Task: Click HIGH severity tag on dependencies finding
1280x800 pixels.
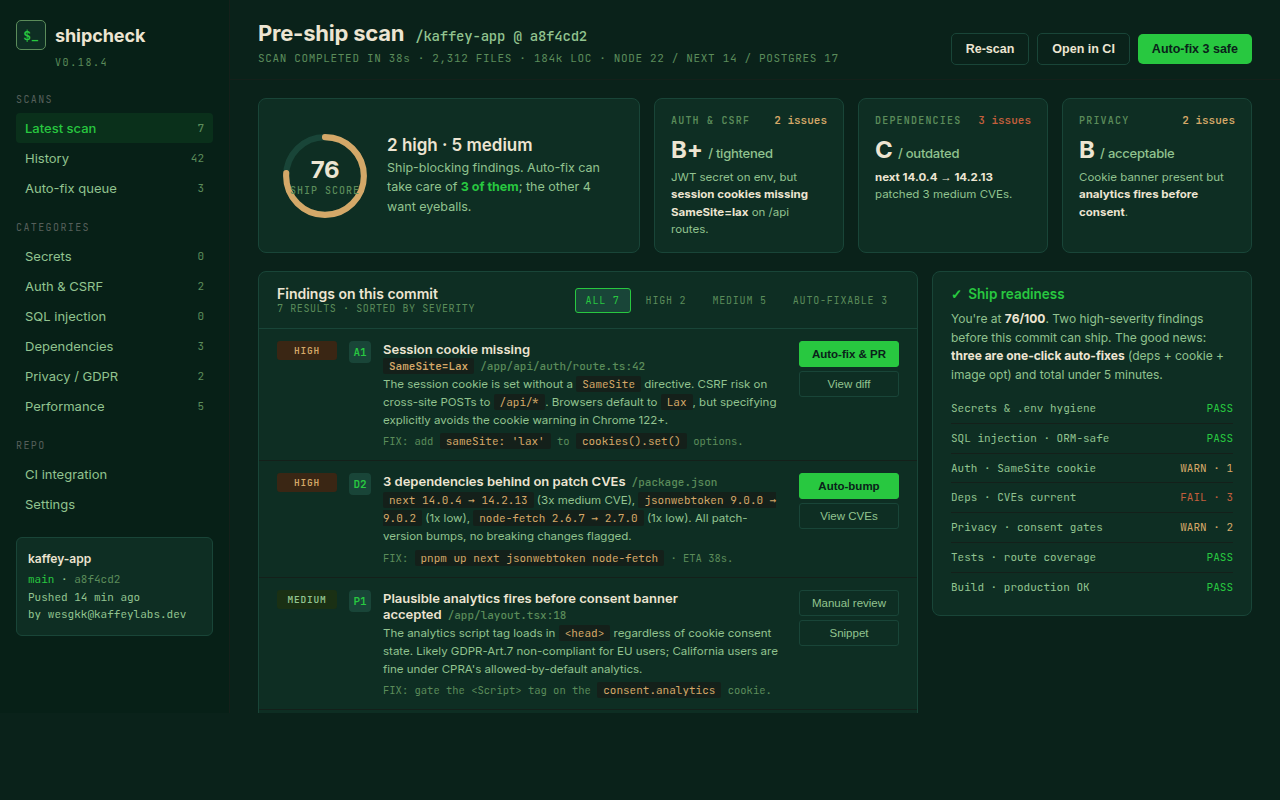Action: coord(307,483)
